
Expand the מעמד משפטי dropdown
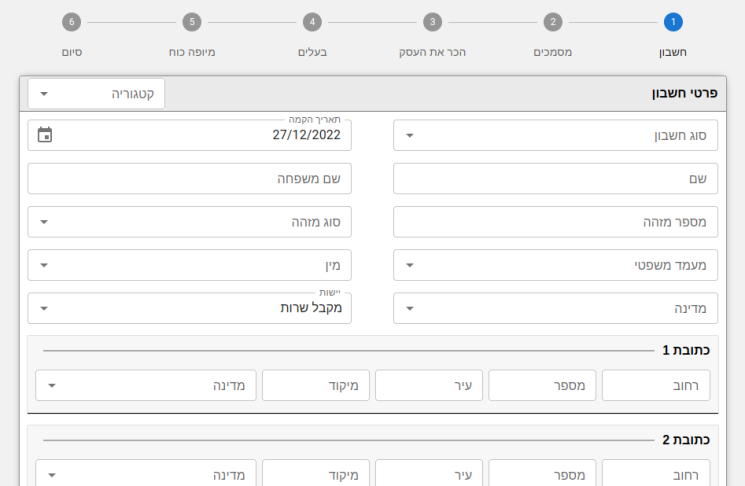pos(555,265)
